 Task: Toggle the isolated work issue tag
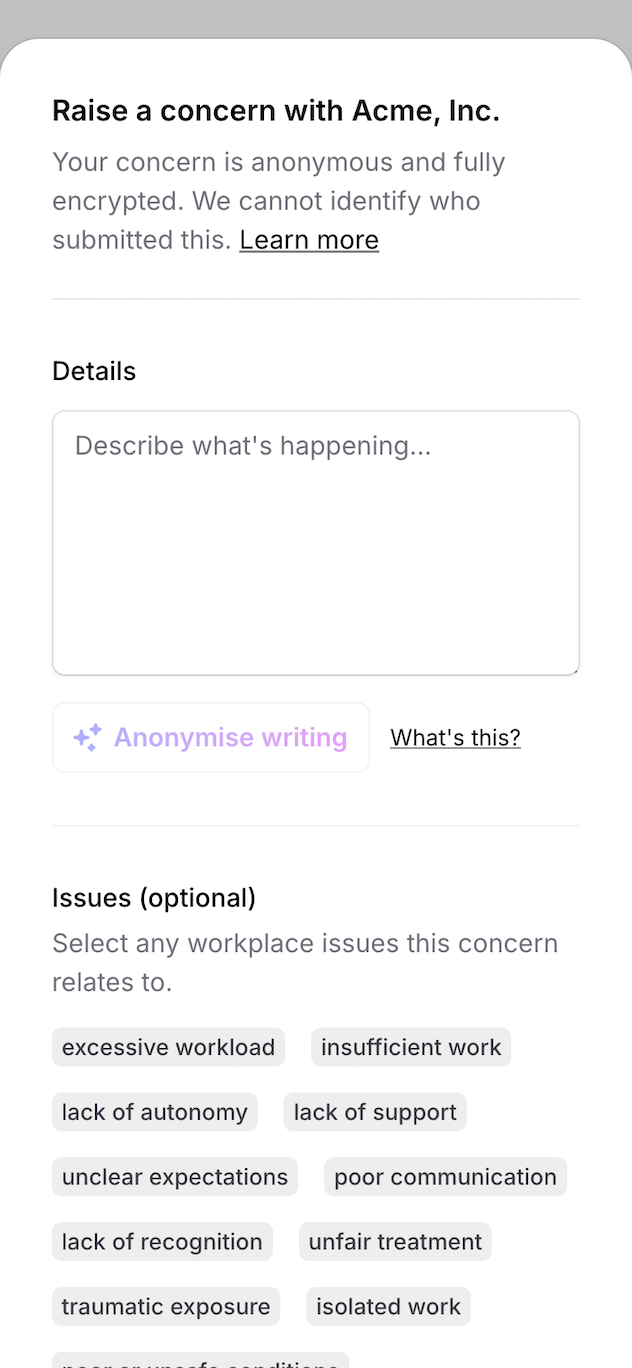[388, 1307]
